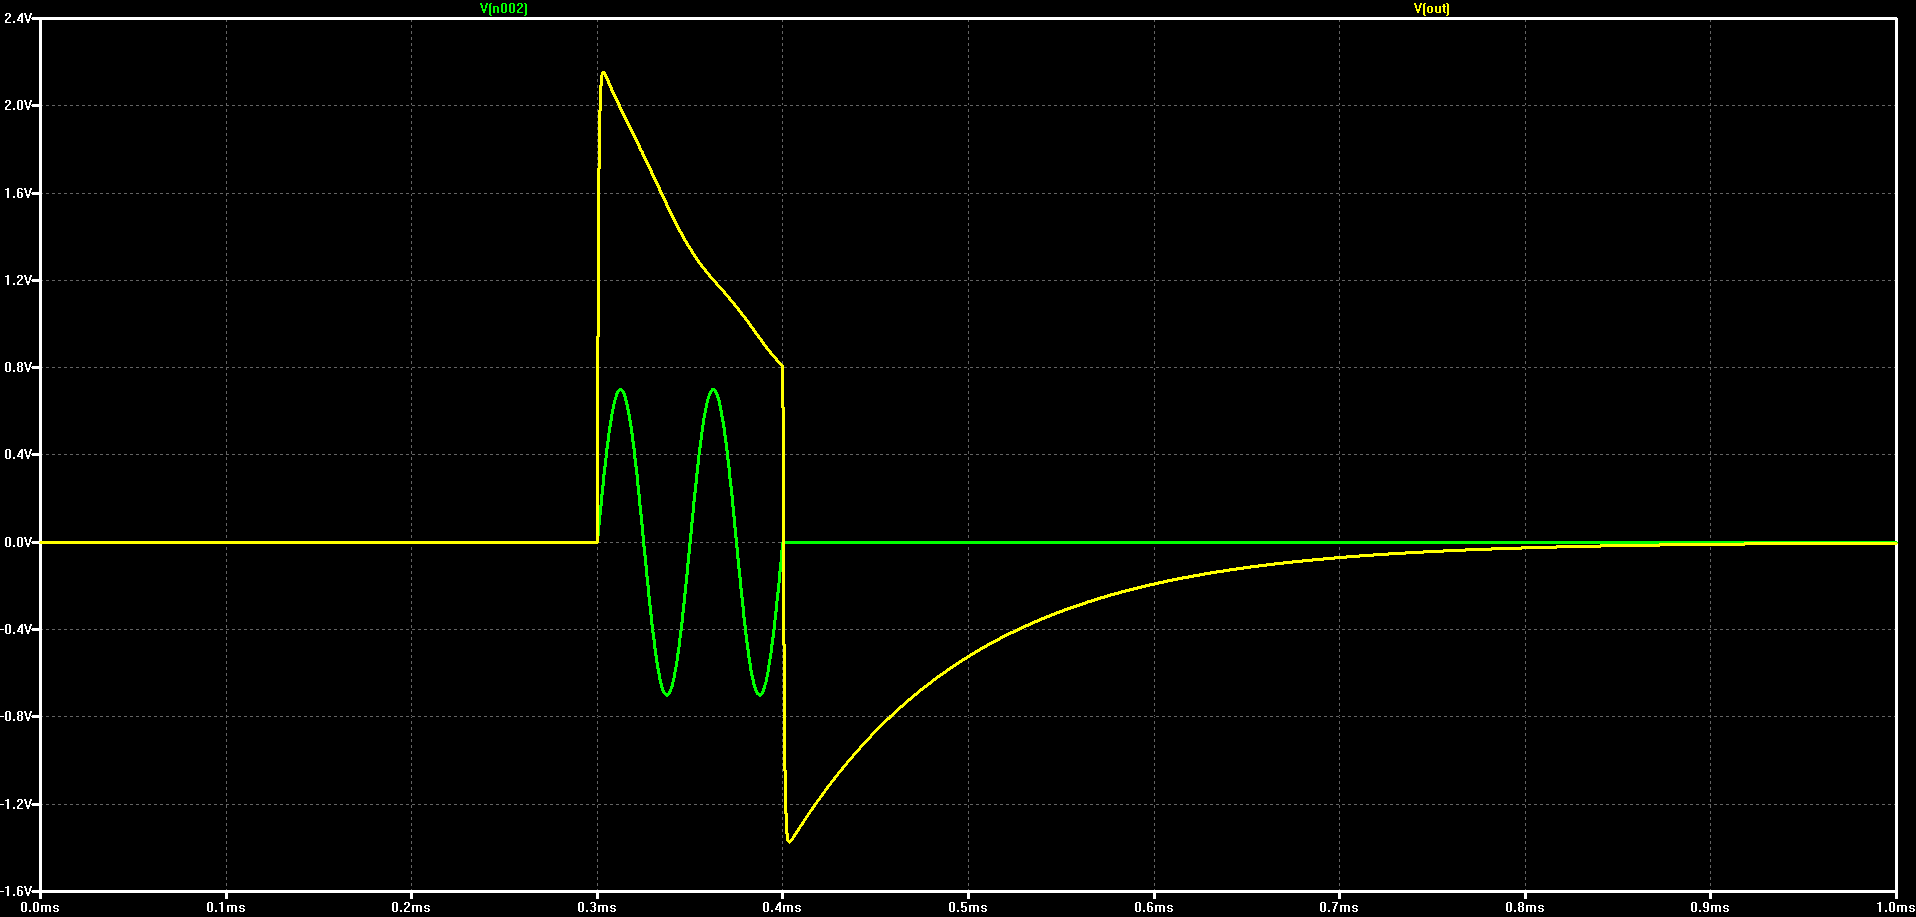The image size is (1916, 917).
Task: Click the 0.6ms time axis label
Action: [x=1154, y=908]
